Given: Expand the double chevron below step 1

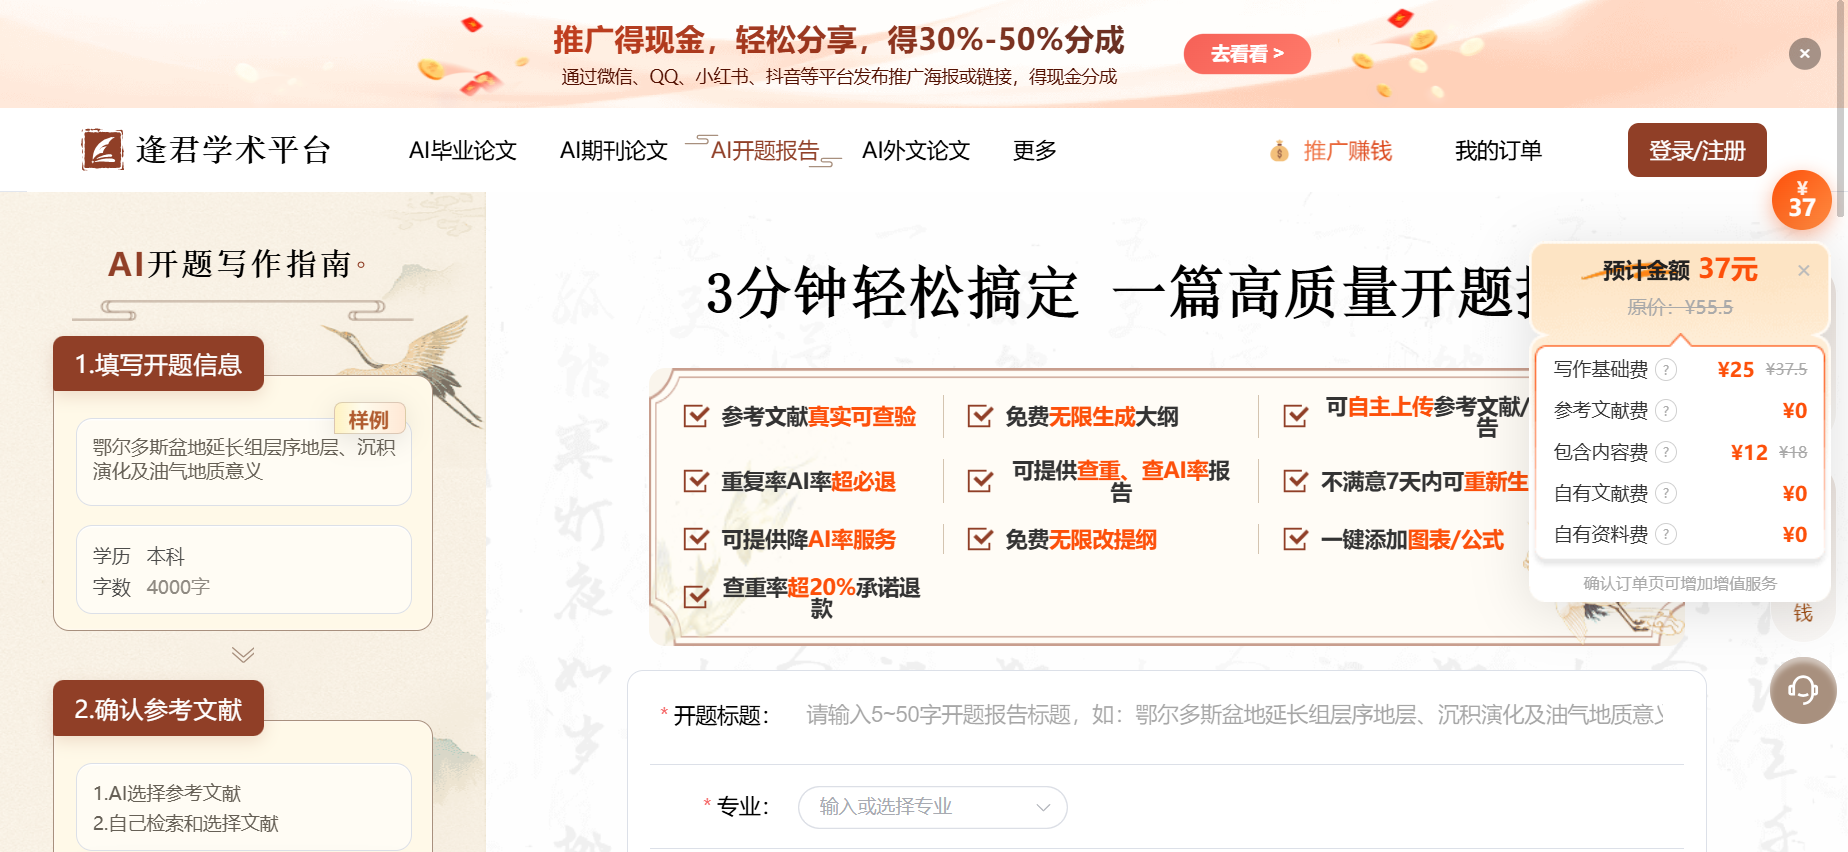Looking at the screenshot, I should coord(243,655).
